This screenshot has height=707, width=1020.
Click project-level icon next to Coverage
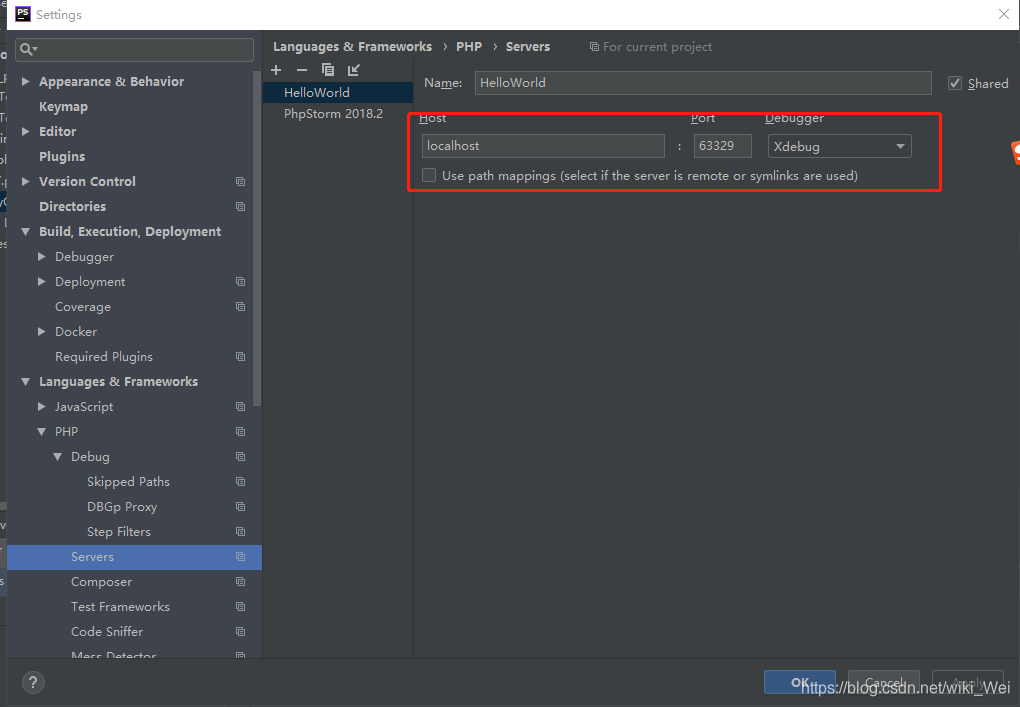(241, 307)
